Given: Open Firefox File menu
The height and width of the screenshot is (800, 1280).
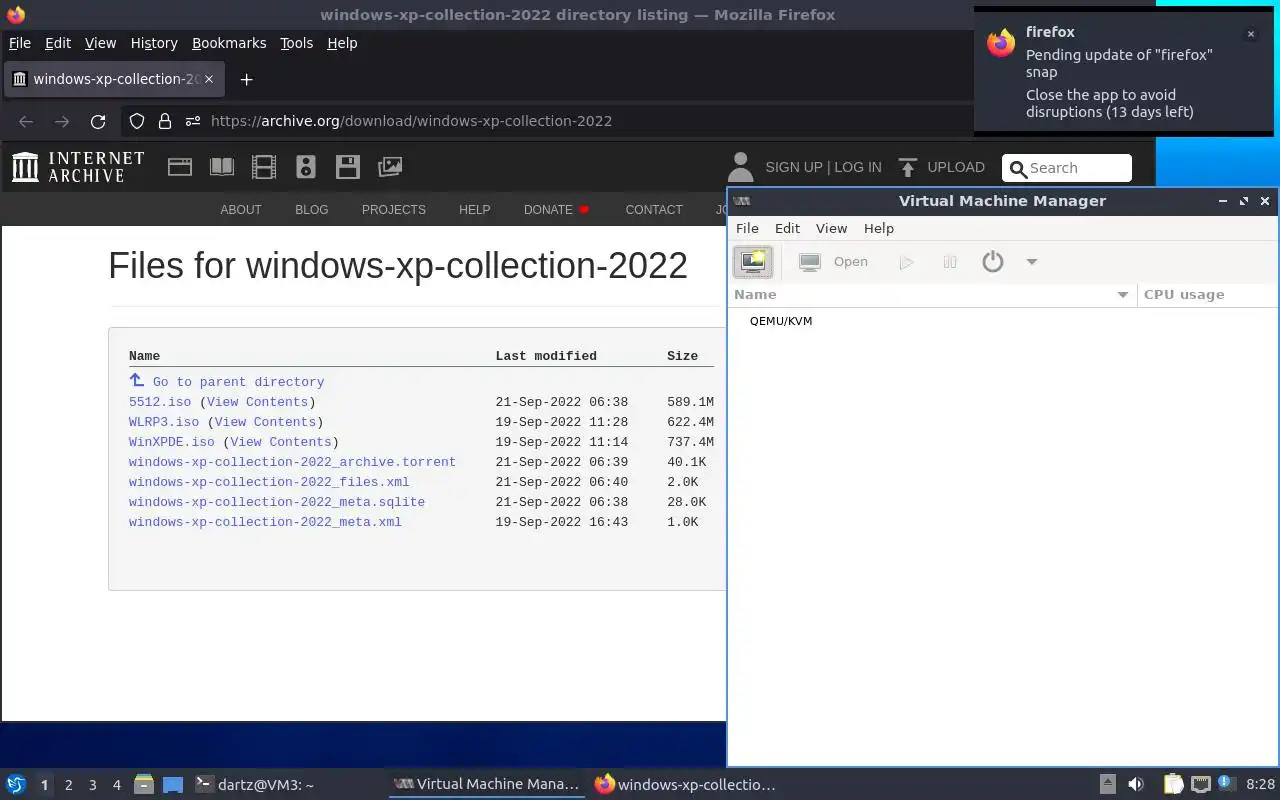Looking at the screenshot, I should point(20,43).
